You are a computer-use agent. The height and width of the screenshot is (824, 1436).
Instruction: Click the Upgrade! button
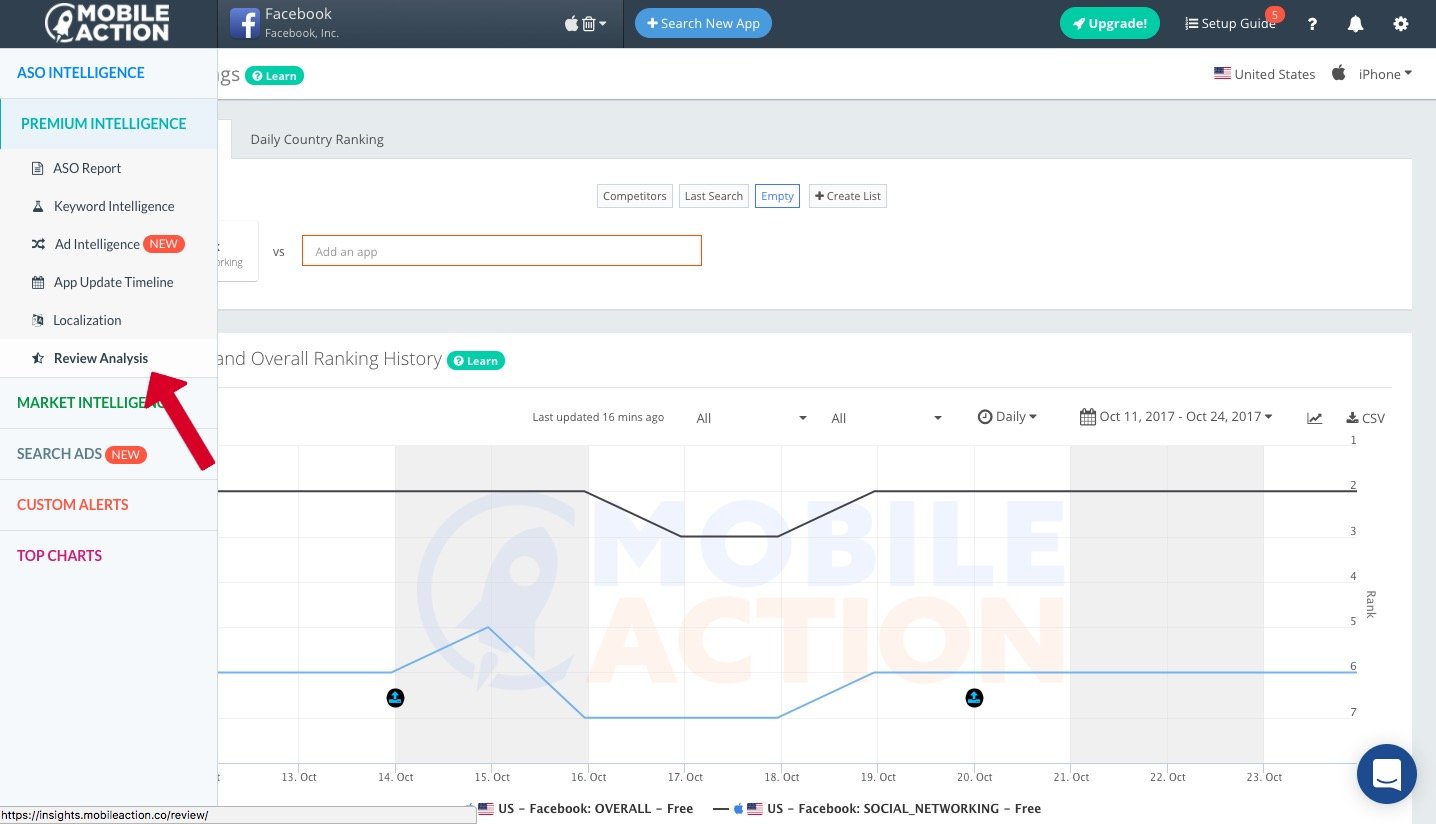point(1110,23)
